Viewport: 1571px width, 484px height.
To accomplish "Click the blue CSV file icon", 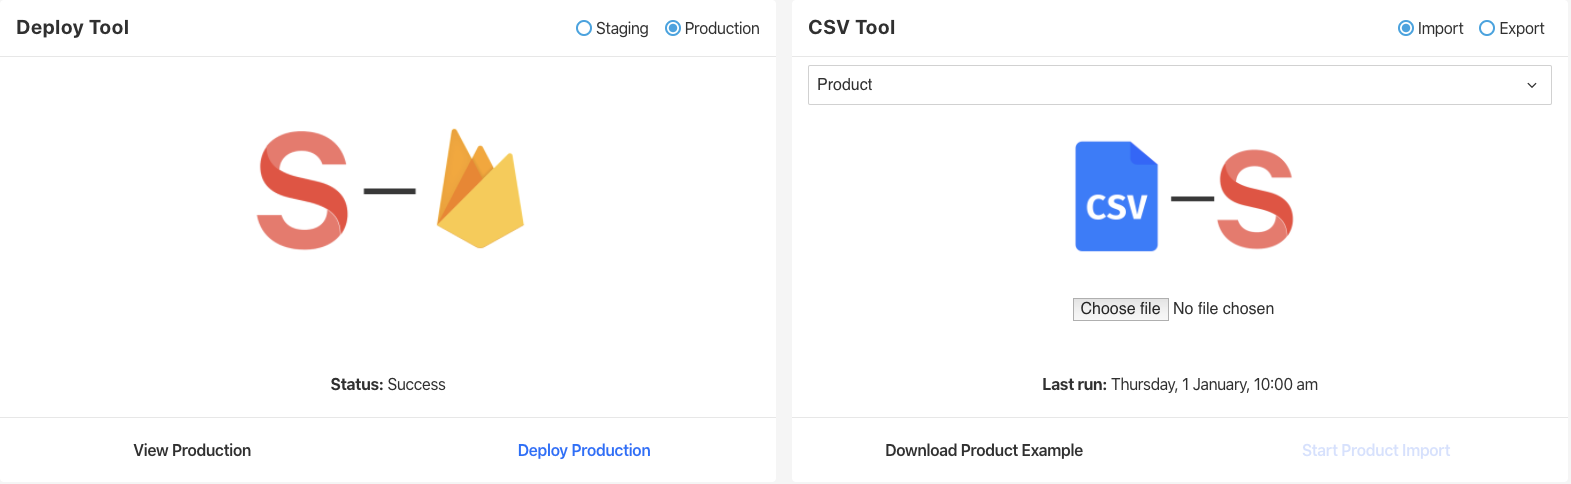I will [1116, 197].
